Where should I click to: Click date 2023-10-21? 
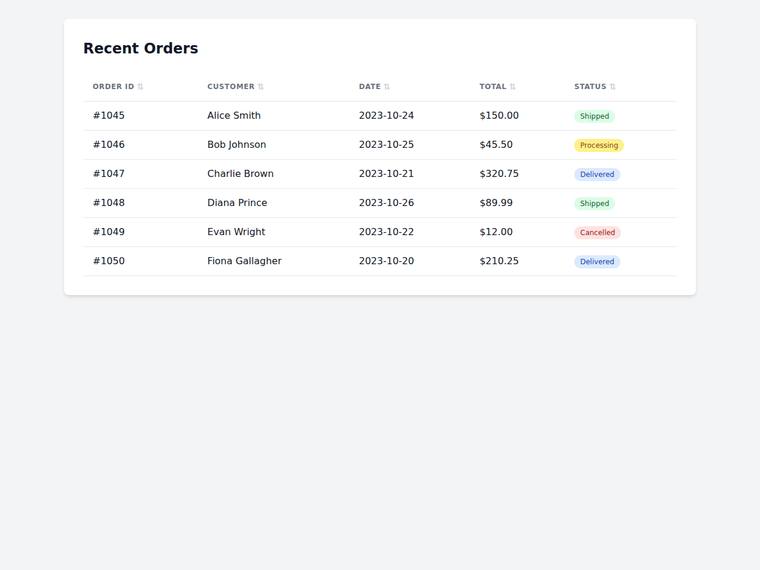tap(386, 174)
